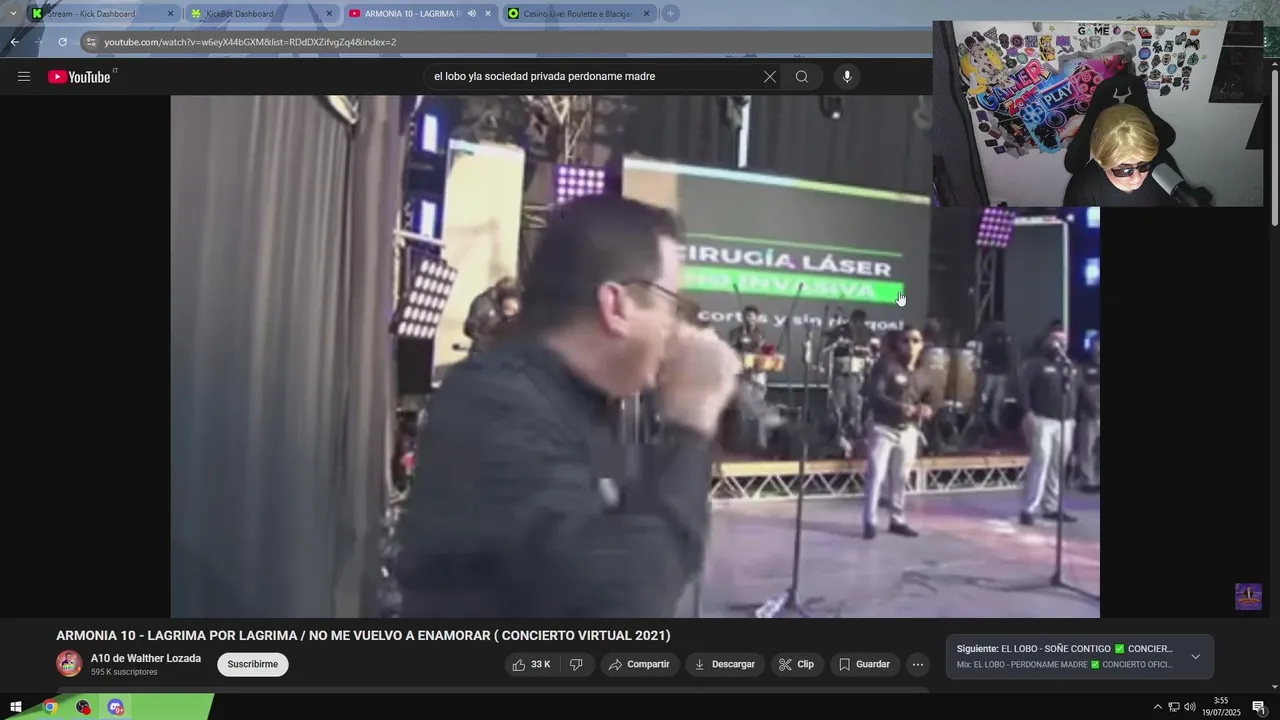Clear the search box text

click(x=770, y=77)
